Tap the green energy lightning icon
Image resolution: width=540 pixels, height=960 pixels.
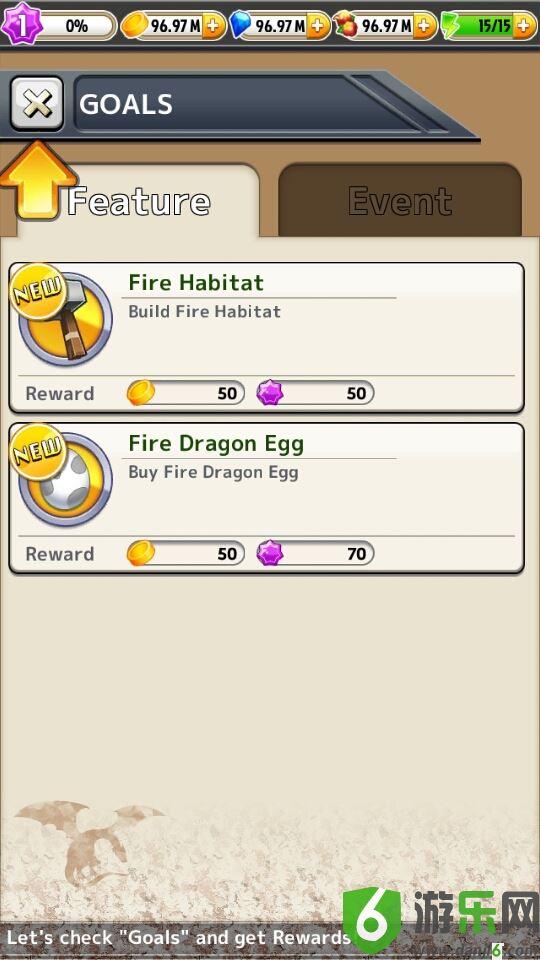tap(451, 26)
